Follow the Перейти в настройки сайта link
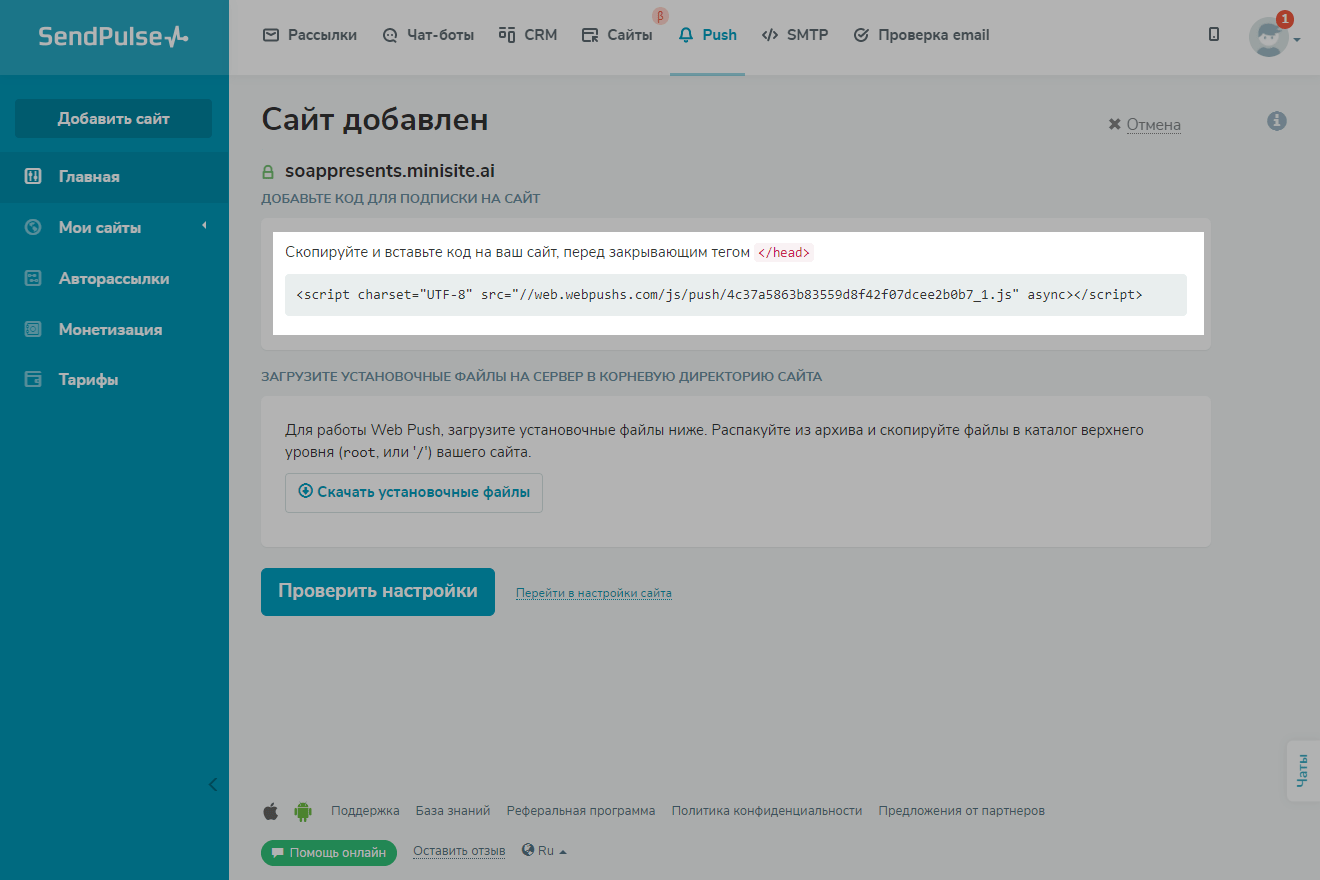 coord(594,593)
